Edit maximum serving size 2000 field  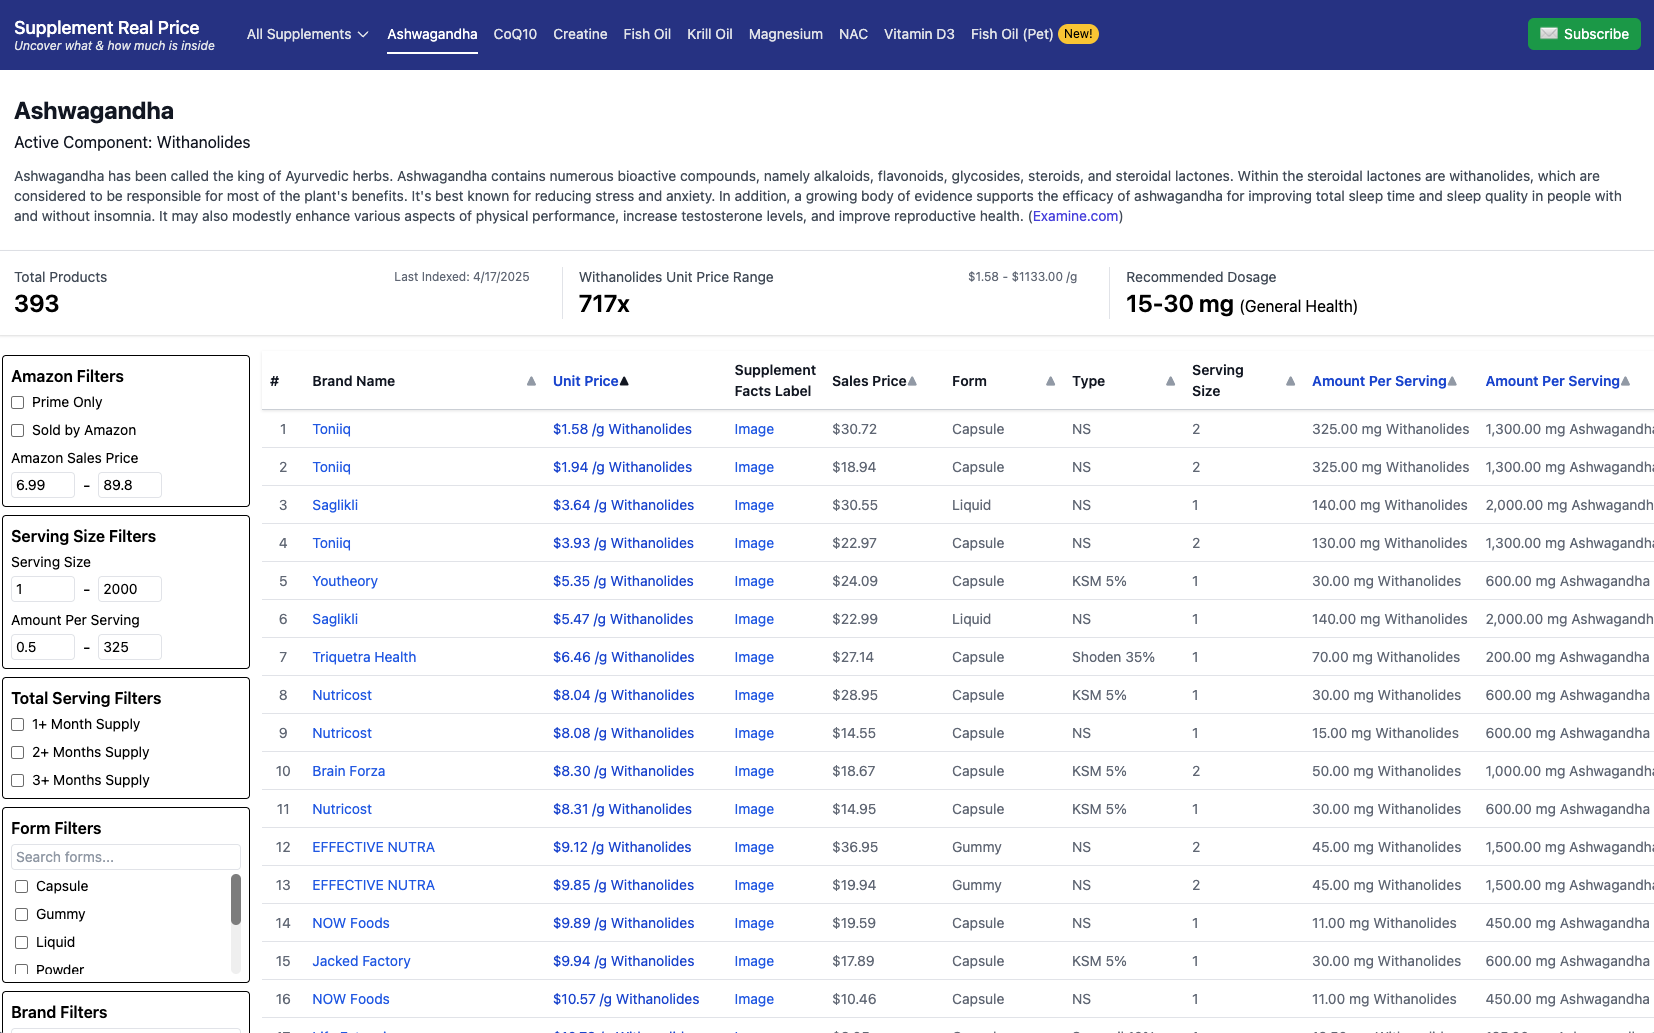tap(130, 589)
